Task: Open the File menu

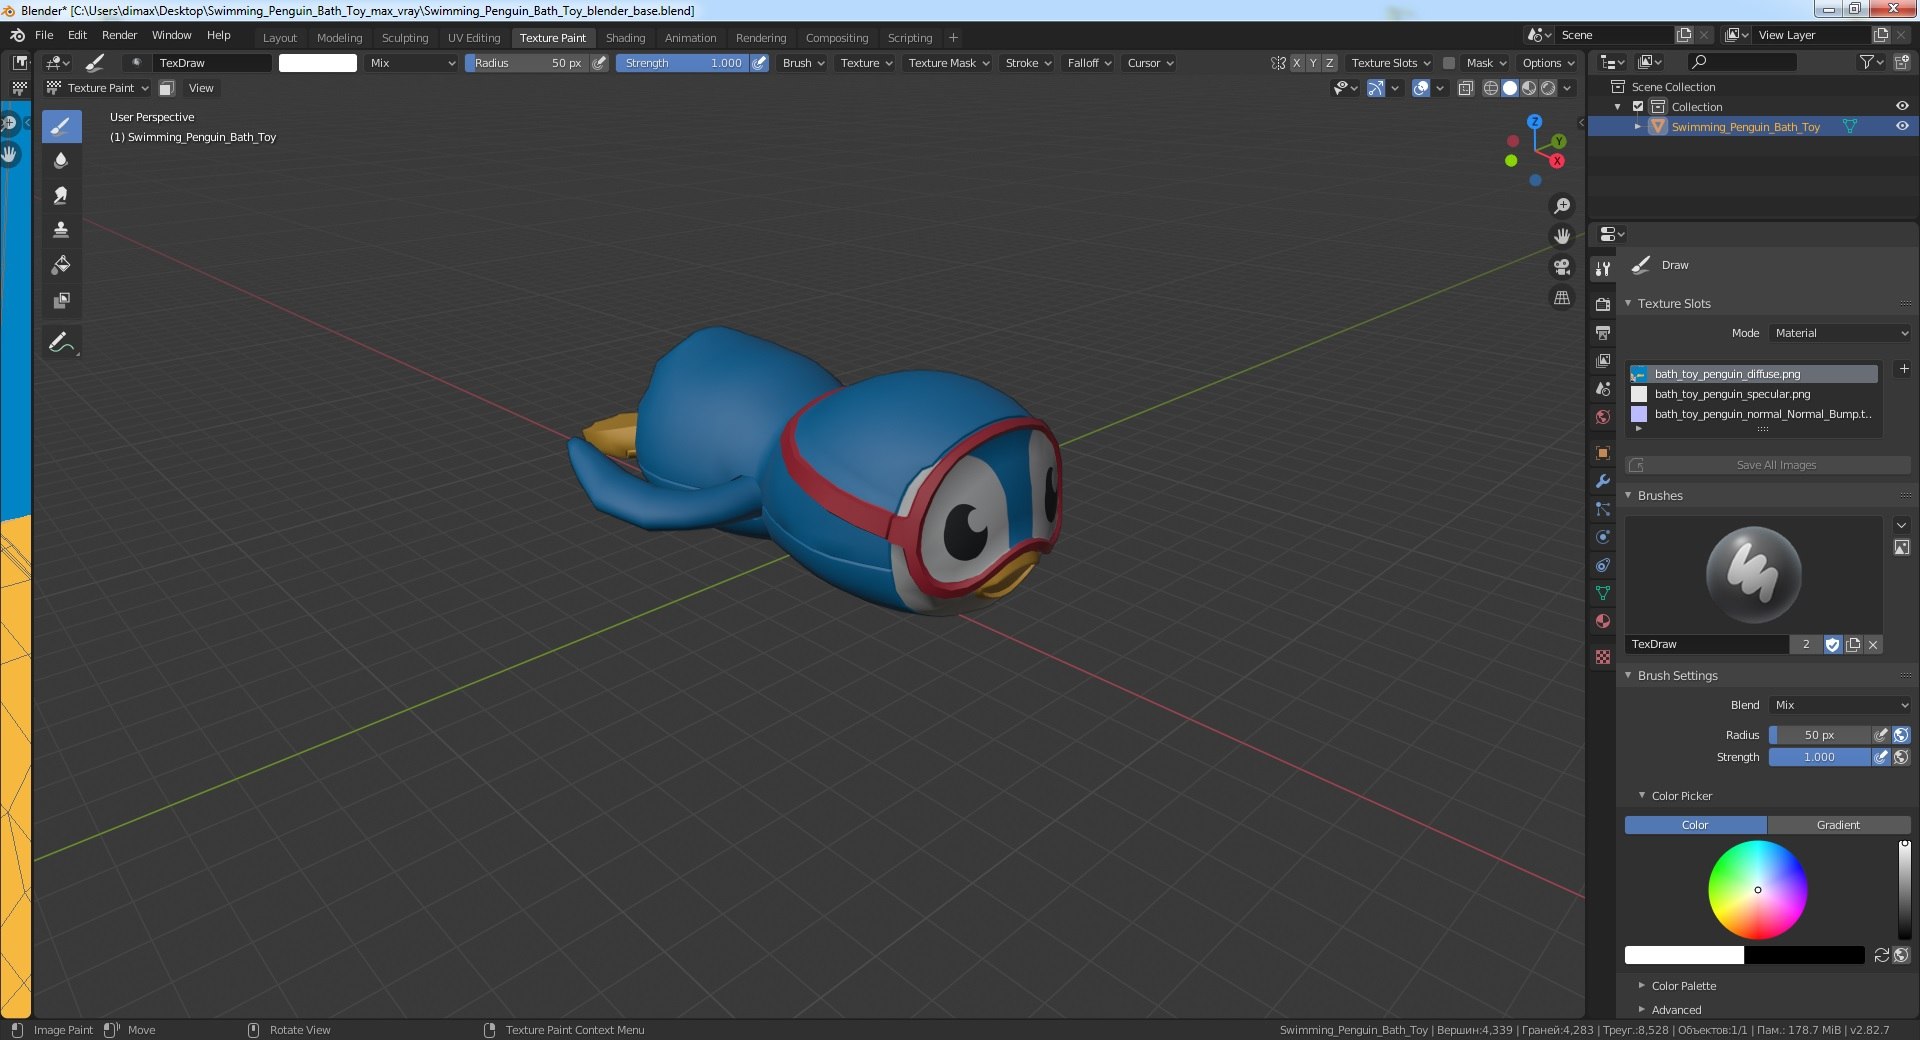Action: pyautogui.click(x=44, y=35)
